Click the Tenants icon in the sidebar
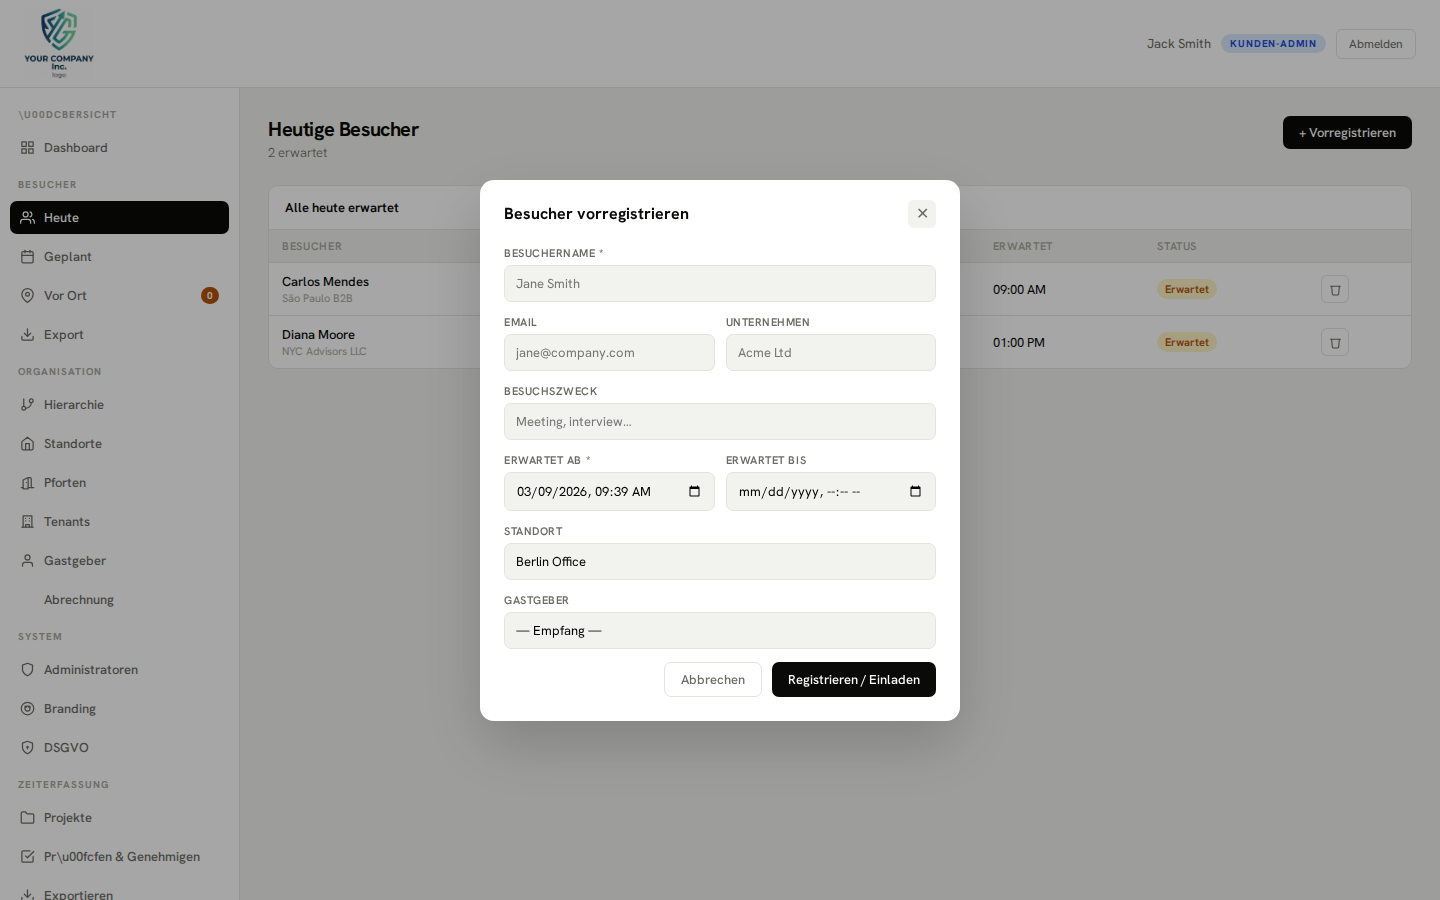This screenshot has height=900, width=1440. 27,521
